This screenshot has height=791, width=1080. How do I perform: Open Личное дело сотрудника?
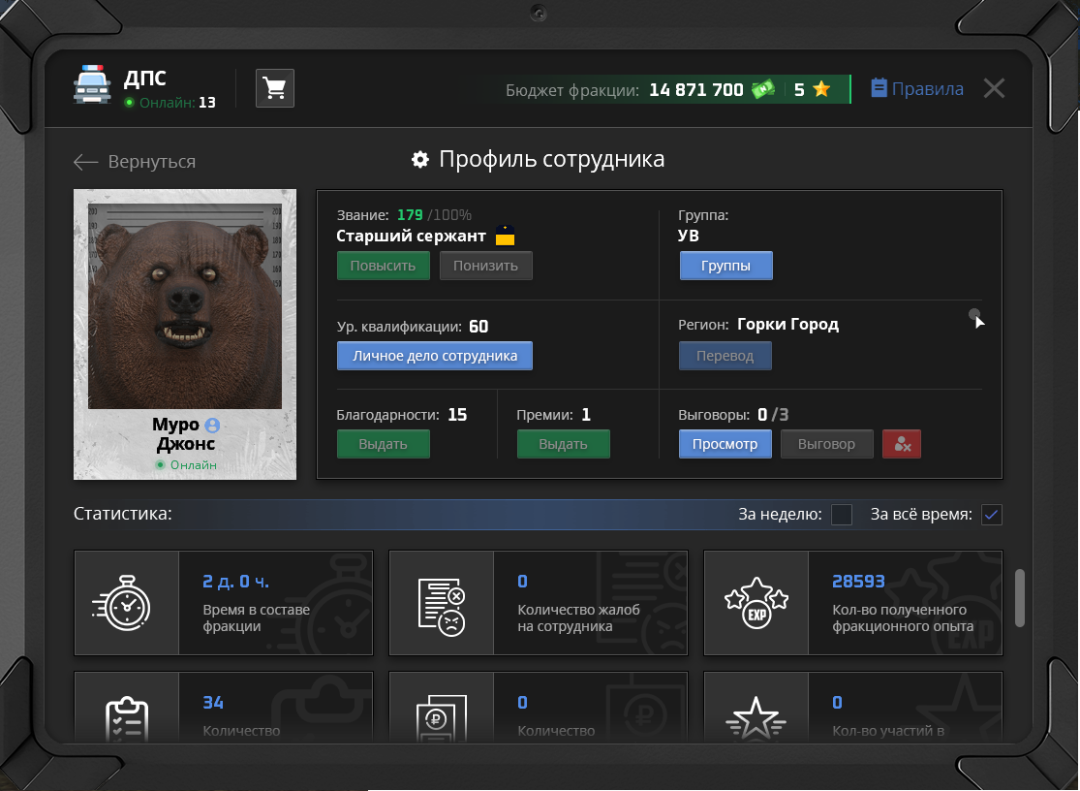point(435,356)
